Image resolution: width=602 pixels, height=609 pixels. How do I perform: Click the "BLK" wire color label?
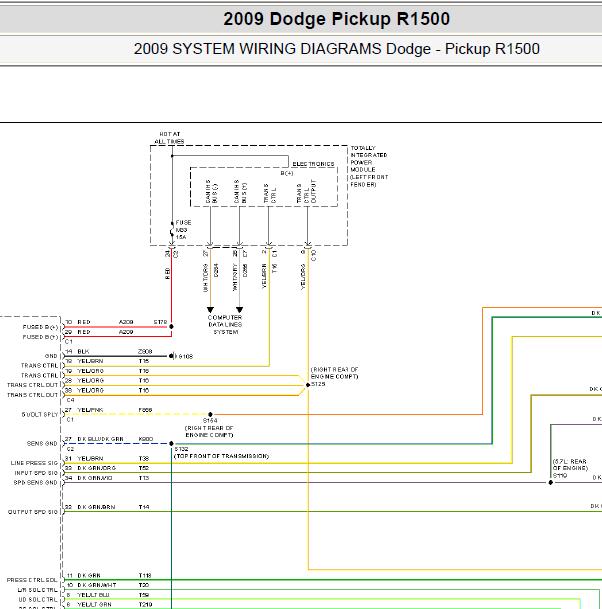[83, 351]
